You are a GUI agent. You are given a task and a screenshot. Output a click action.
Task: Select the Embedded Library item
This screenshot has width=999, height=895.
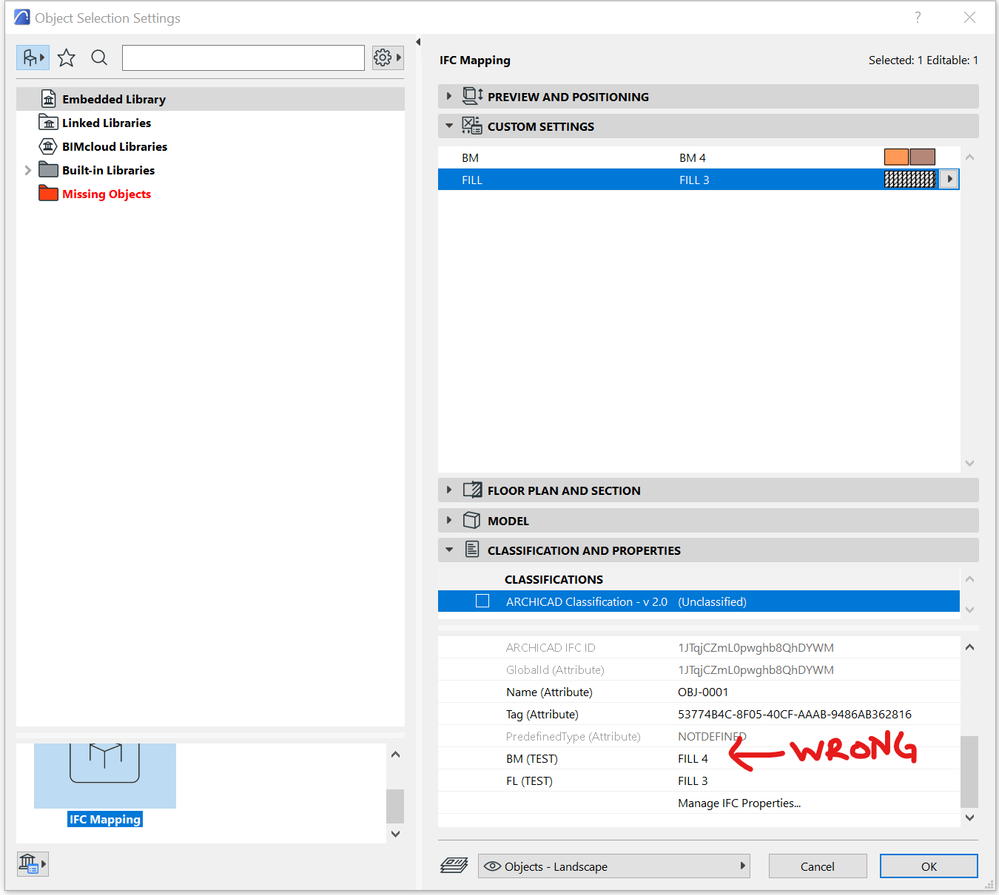(210, 99)
